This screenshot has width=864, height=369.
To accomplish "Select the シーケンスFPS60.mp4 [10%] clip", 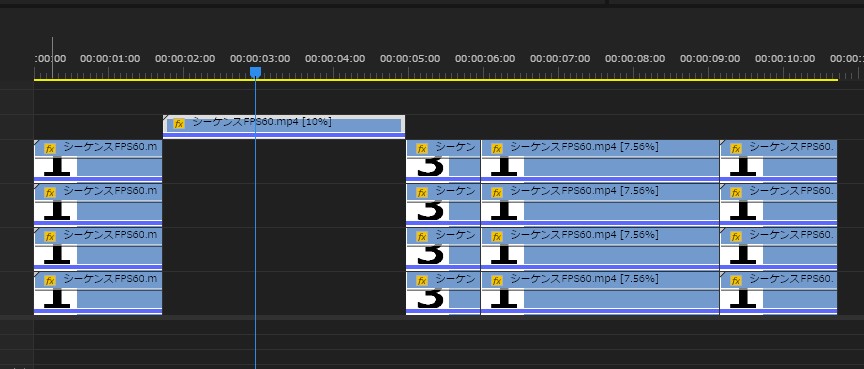I will (284, 127).
